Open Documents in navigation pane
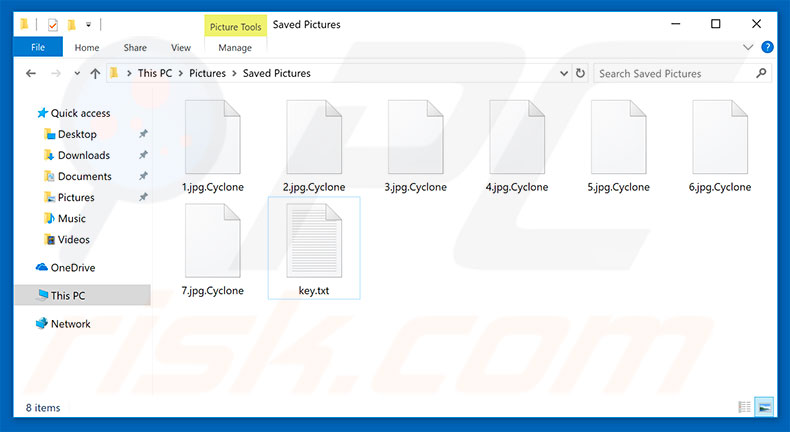This screenshot has height=432, width=790. point(85,177)
